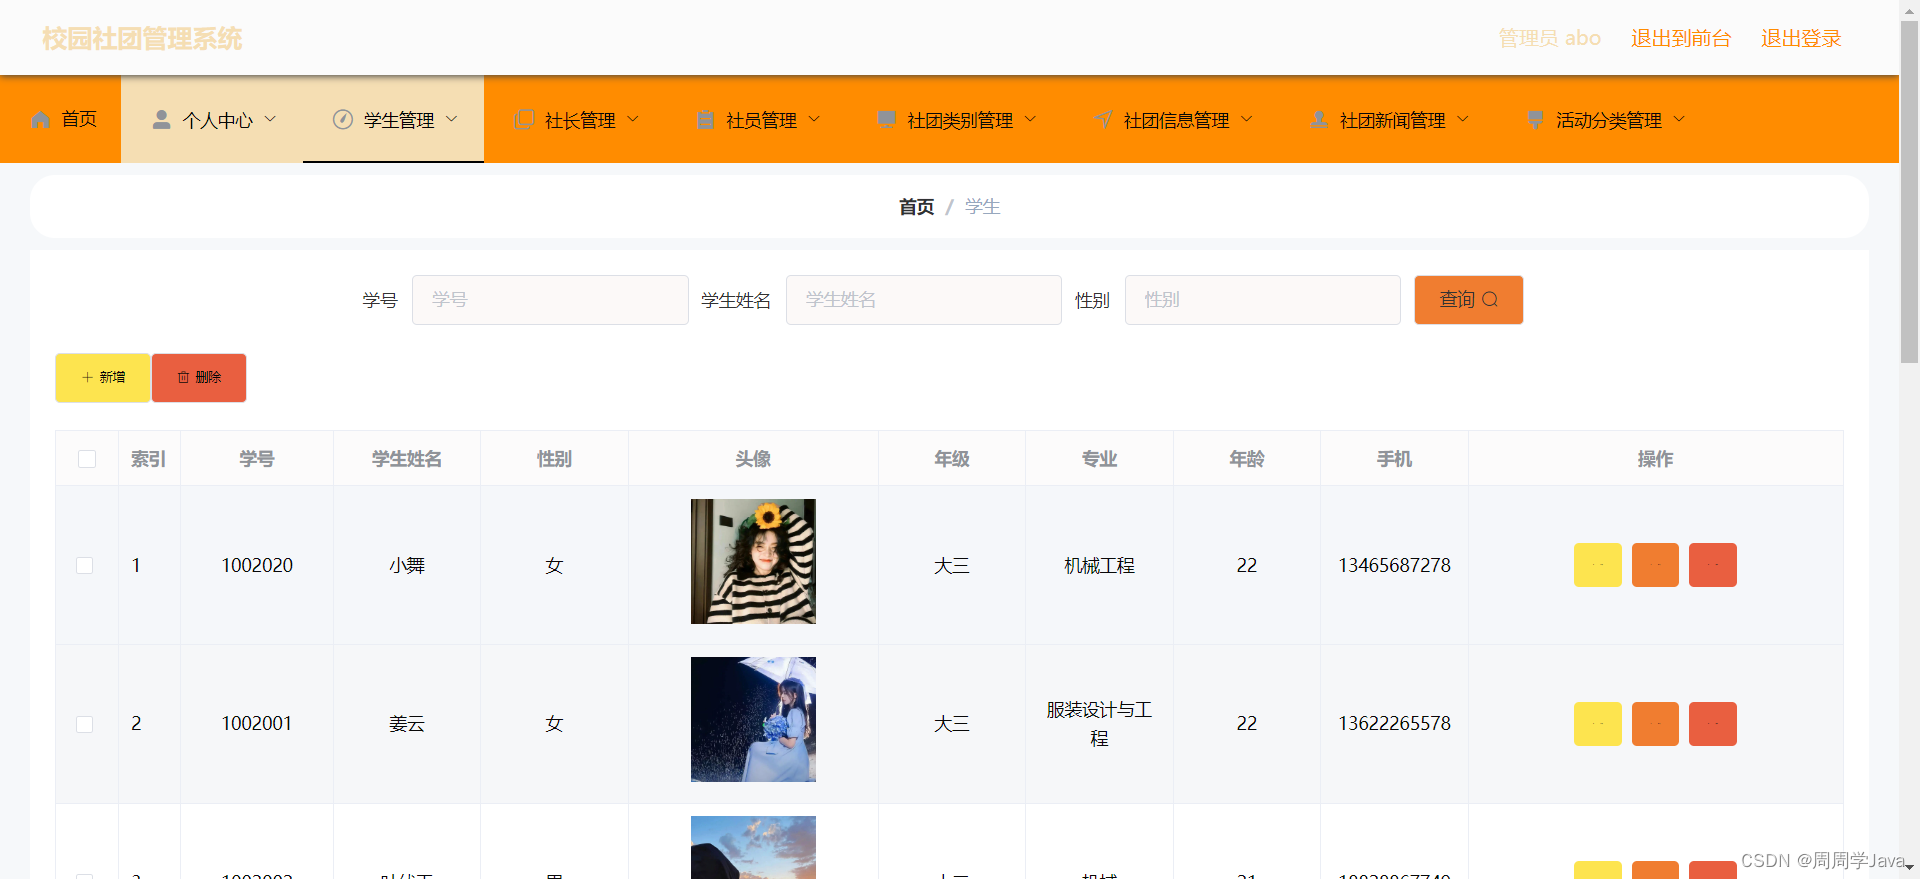Expand the 活动分类管理 dropdown arrow
This screenshot has height=879, width=1920.
1679,120
